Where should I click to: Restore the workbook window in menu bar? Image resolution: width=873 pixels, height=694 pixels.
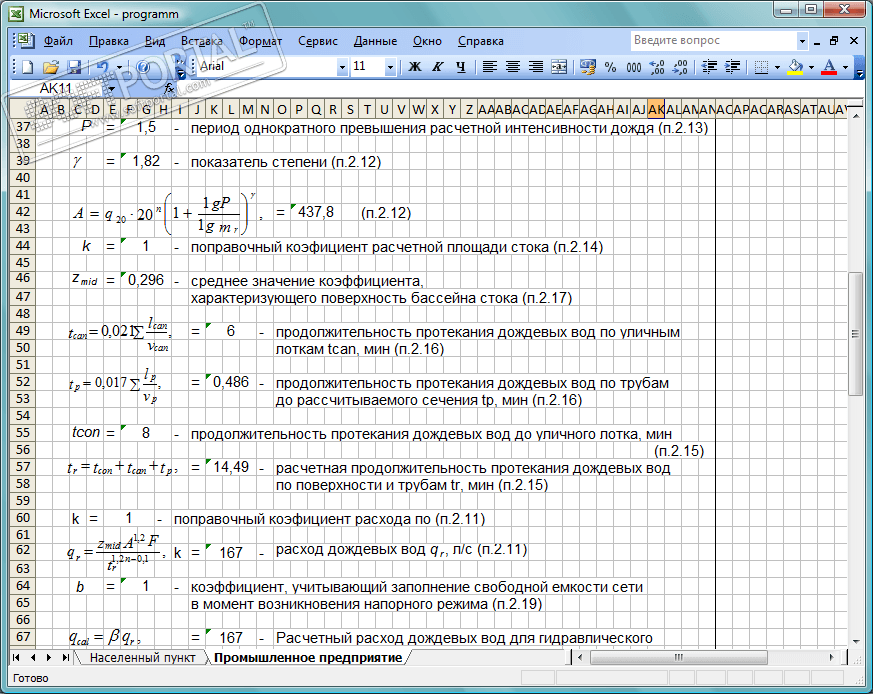click(x=833, y=41)
